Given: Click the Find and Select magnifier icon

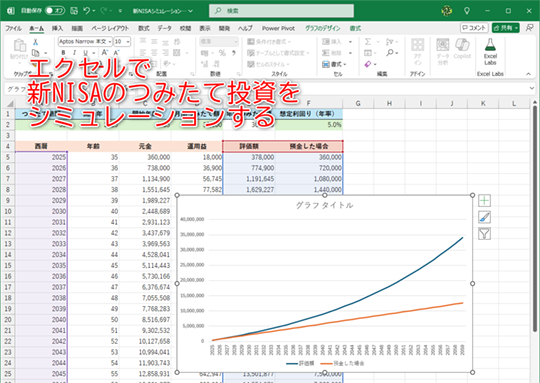Looking at the screenshot, I should tap(390, 53).
